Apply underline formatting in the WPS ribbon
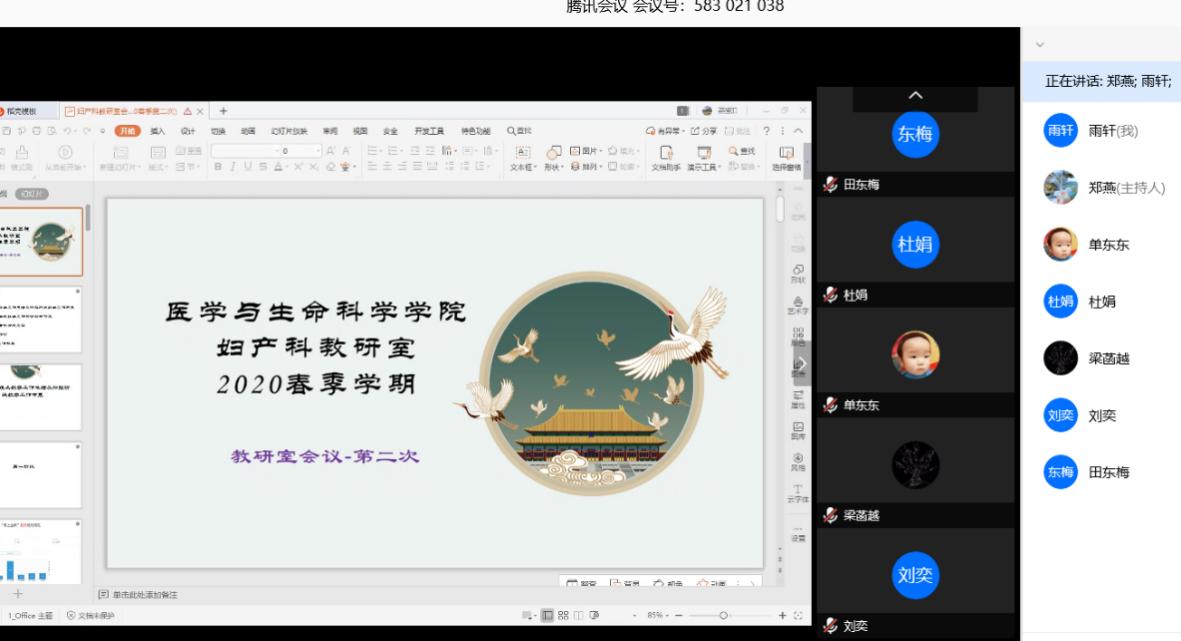The height and width of the screenshot is (641, 1181). pyautogui.click(x=247, y=166)
